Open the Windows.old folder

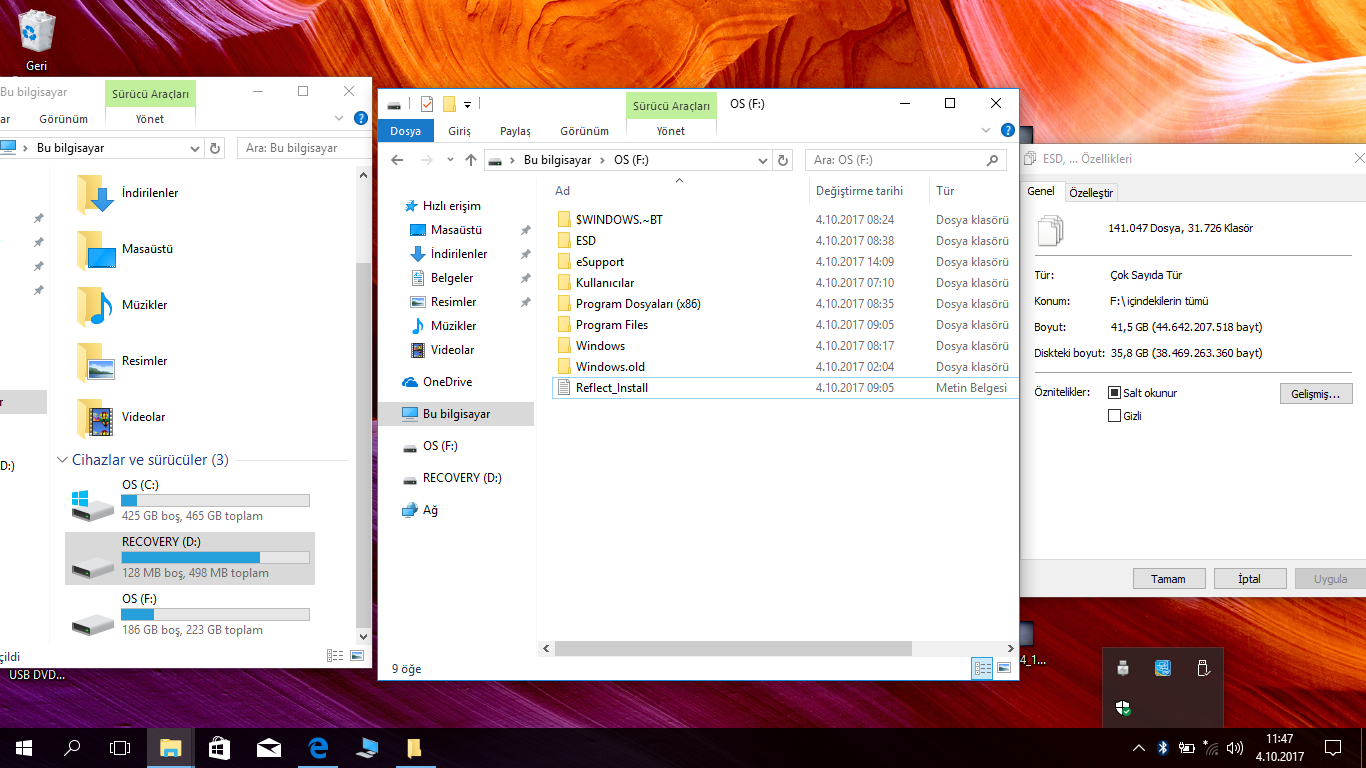610,367
